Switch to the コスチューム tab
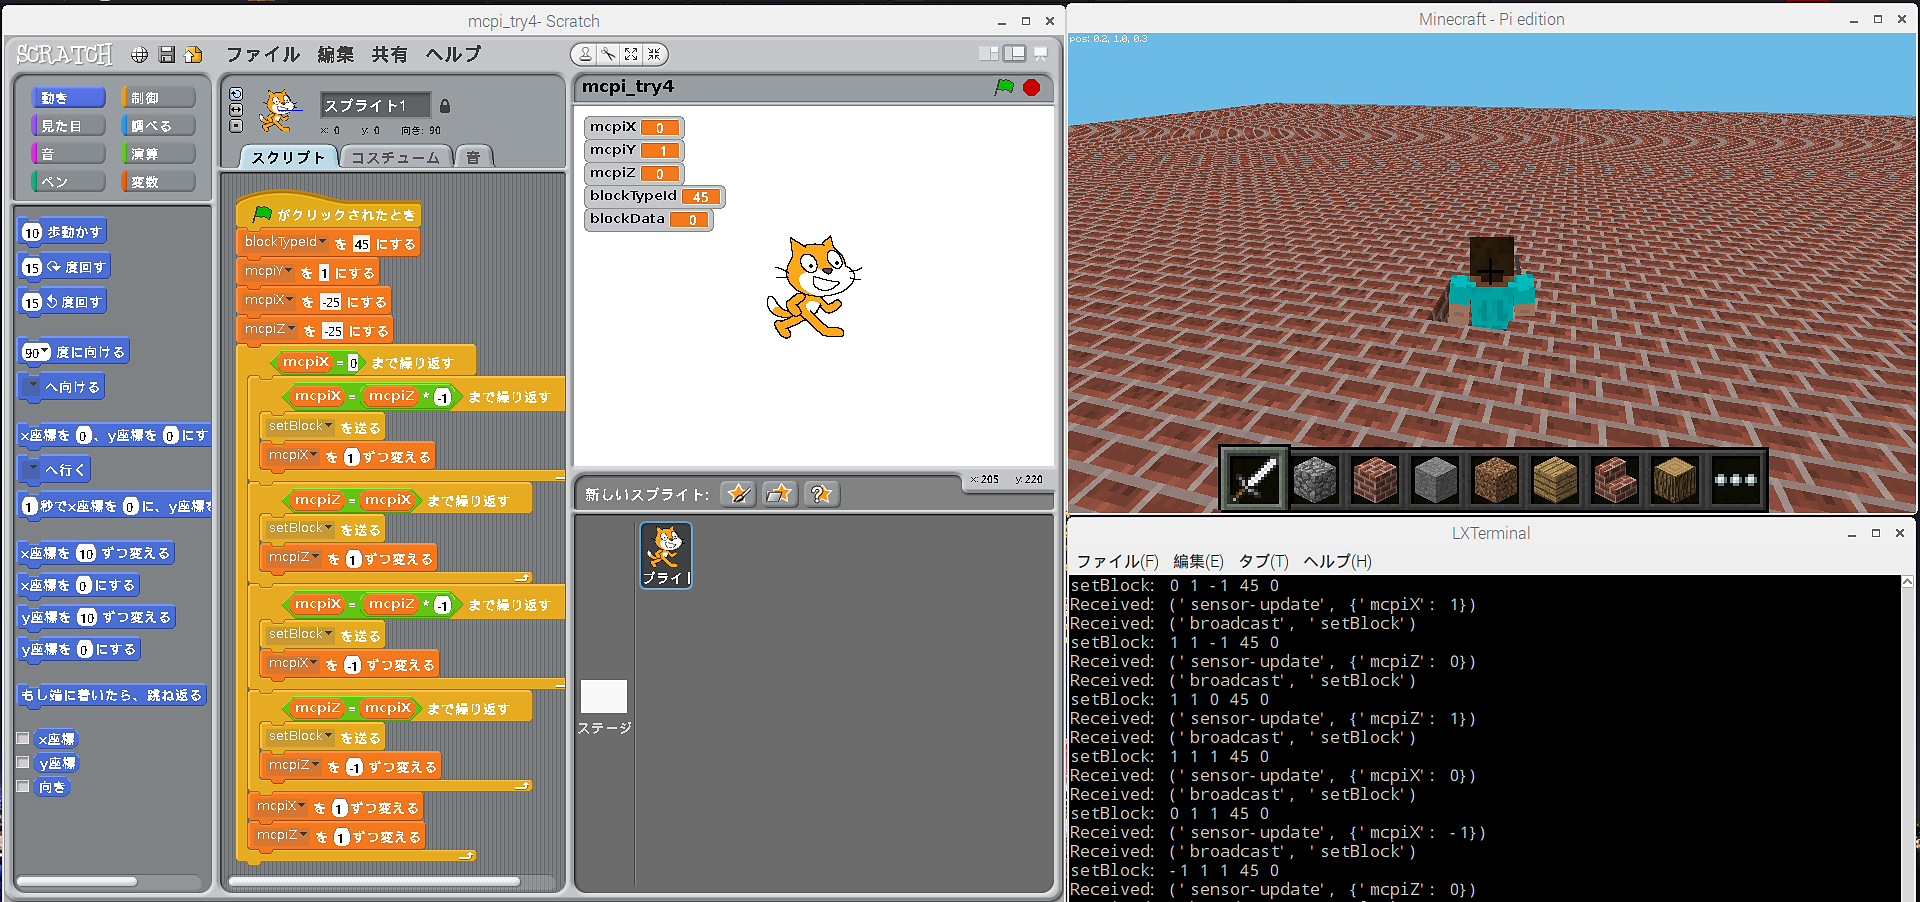This screenshot has width=1920, height=902. (x=395, y=157)
